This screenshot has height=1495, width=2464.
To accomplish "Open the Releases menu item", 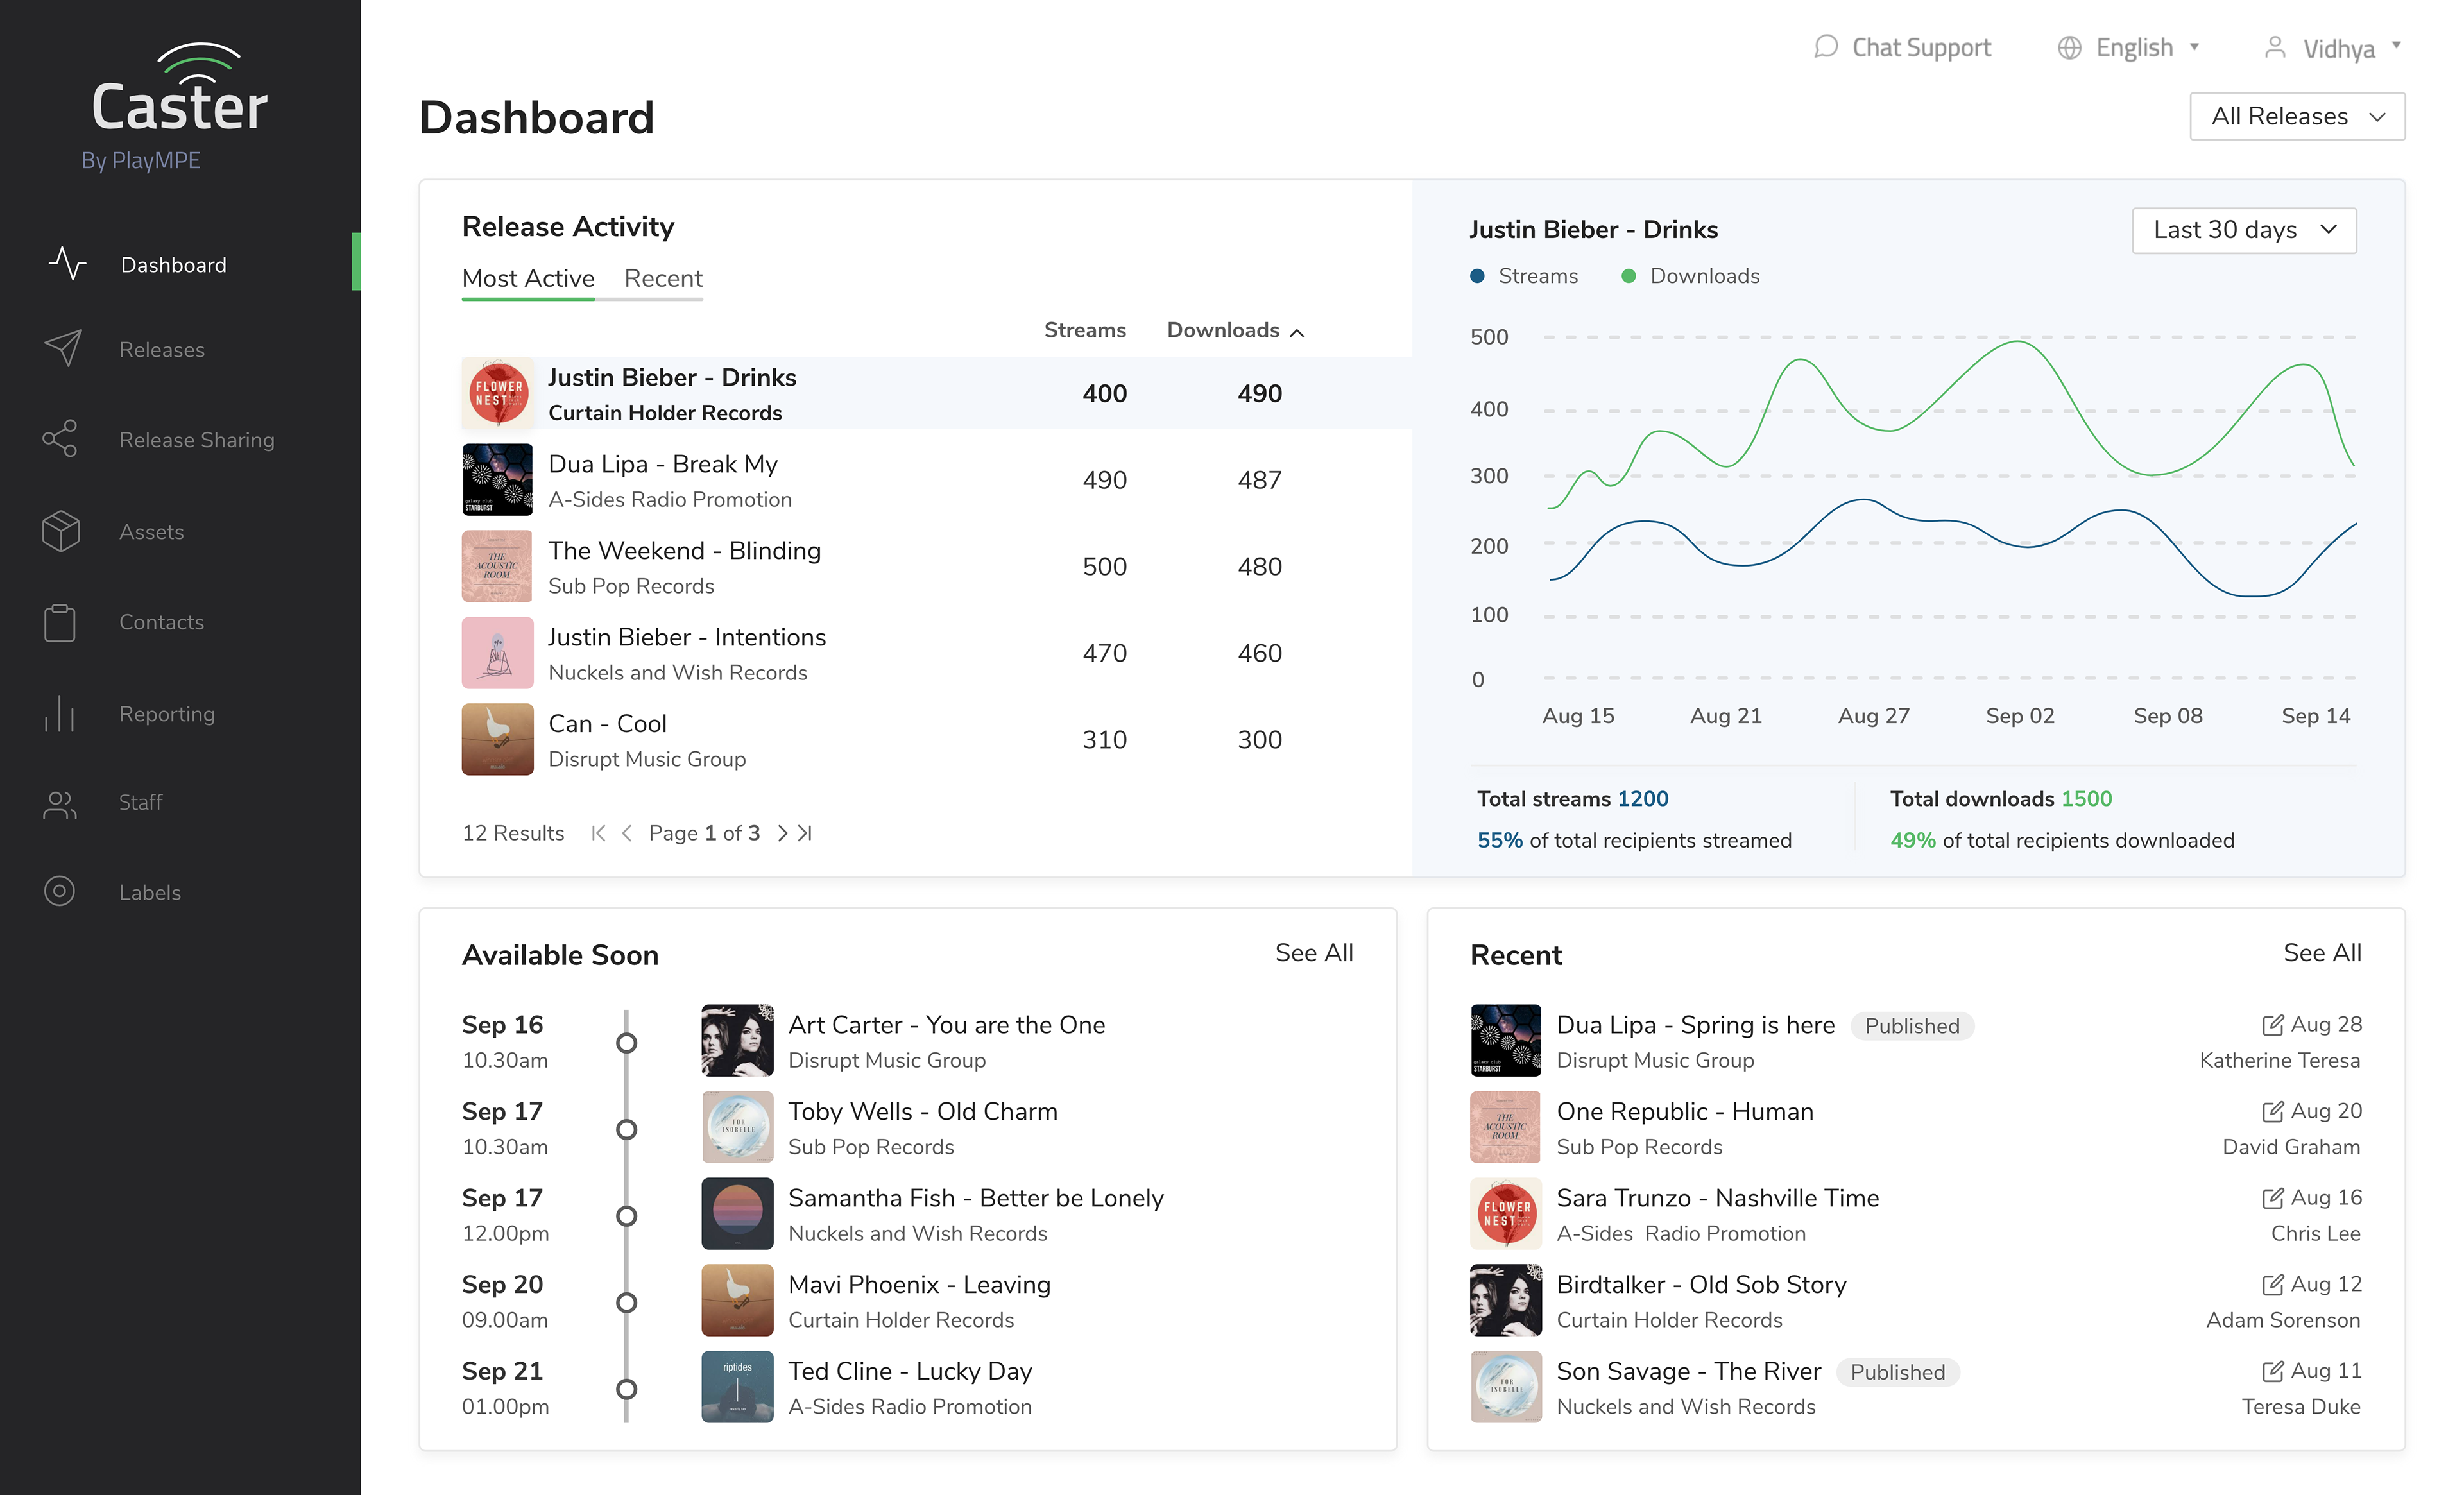I will point(162,350).
